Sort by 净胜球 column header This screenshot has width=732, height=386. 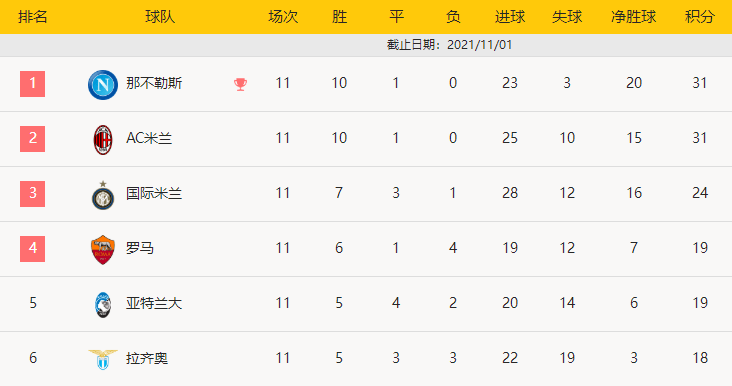point(633,17)
